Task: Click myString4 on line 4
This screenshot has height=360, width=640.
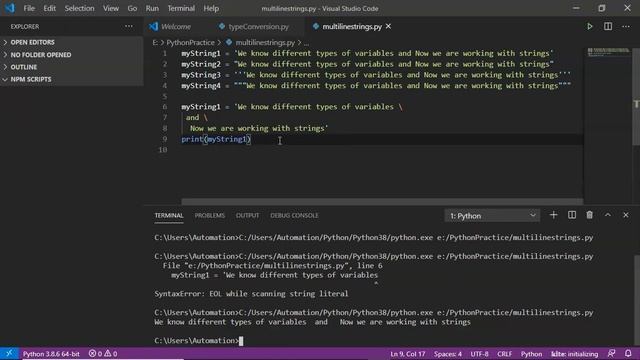Action: click(200, 86)
